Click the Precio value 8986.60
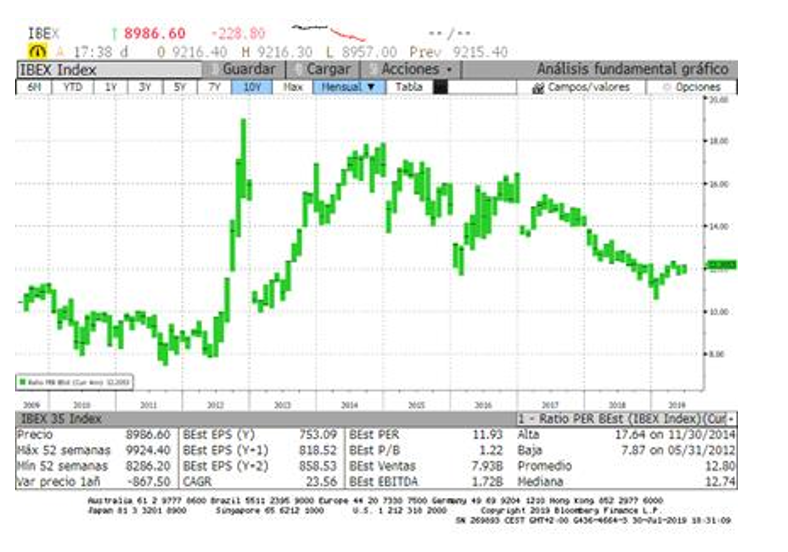788x552 pixels. (148, 435)
